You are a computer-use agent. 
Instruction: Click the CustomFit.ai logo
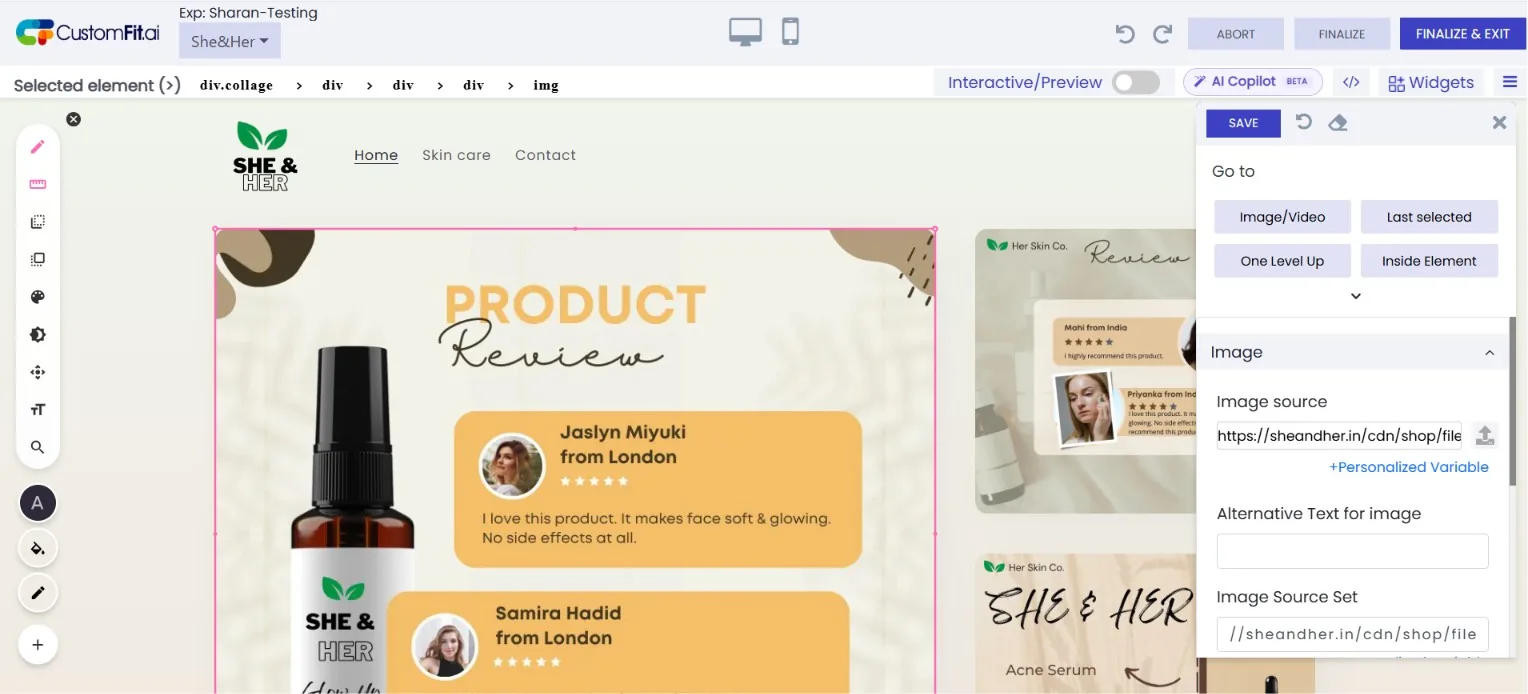point(88,32)
